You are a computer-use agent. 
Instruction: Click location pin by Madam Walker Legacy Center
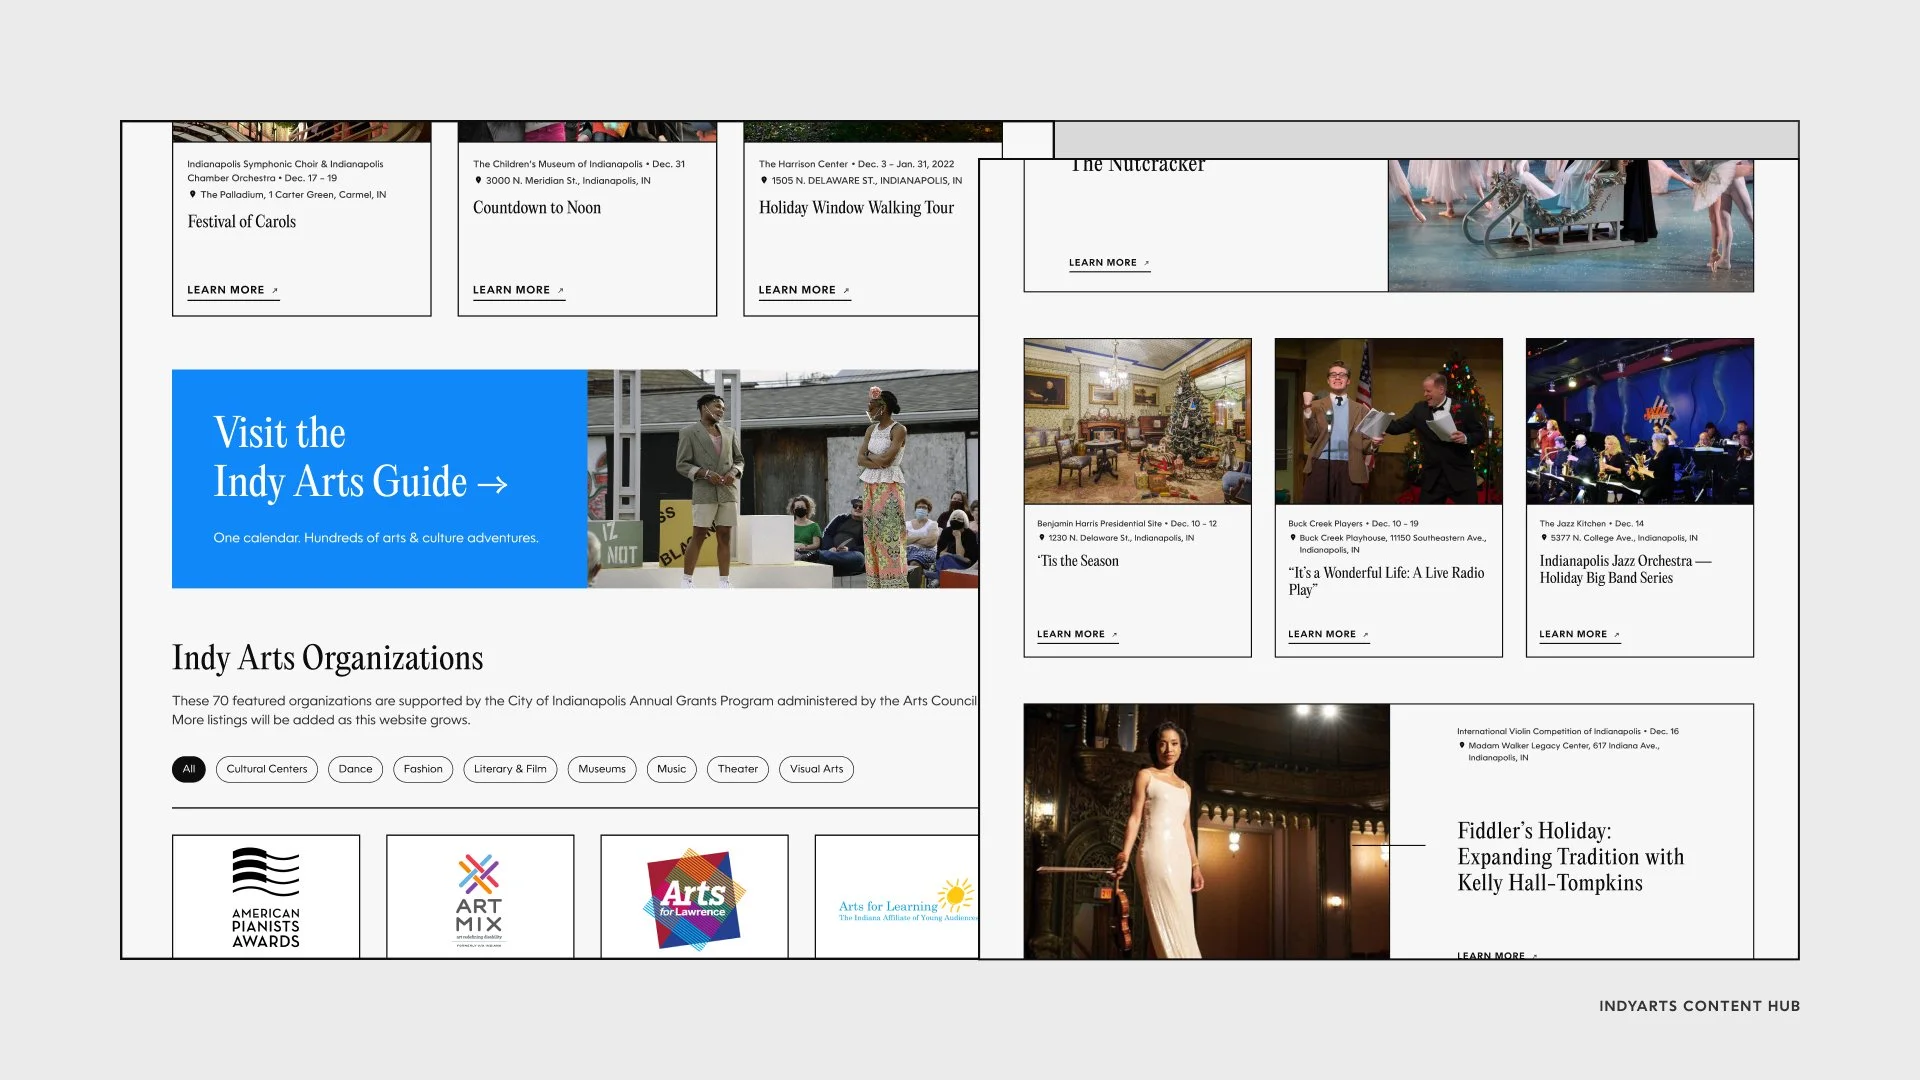coord(1462,745)
